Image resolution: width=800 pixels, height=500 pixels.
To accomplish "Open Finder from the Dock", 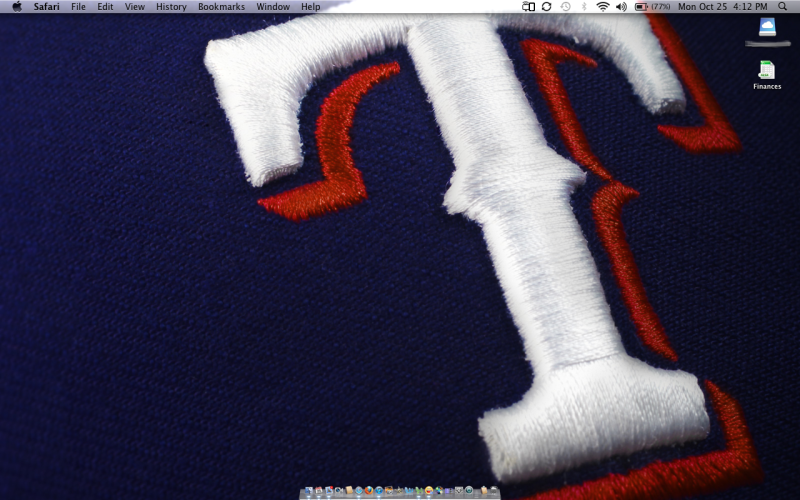I will point(309,490).
